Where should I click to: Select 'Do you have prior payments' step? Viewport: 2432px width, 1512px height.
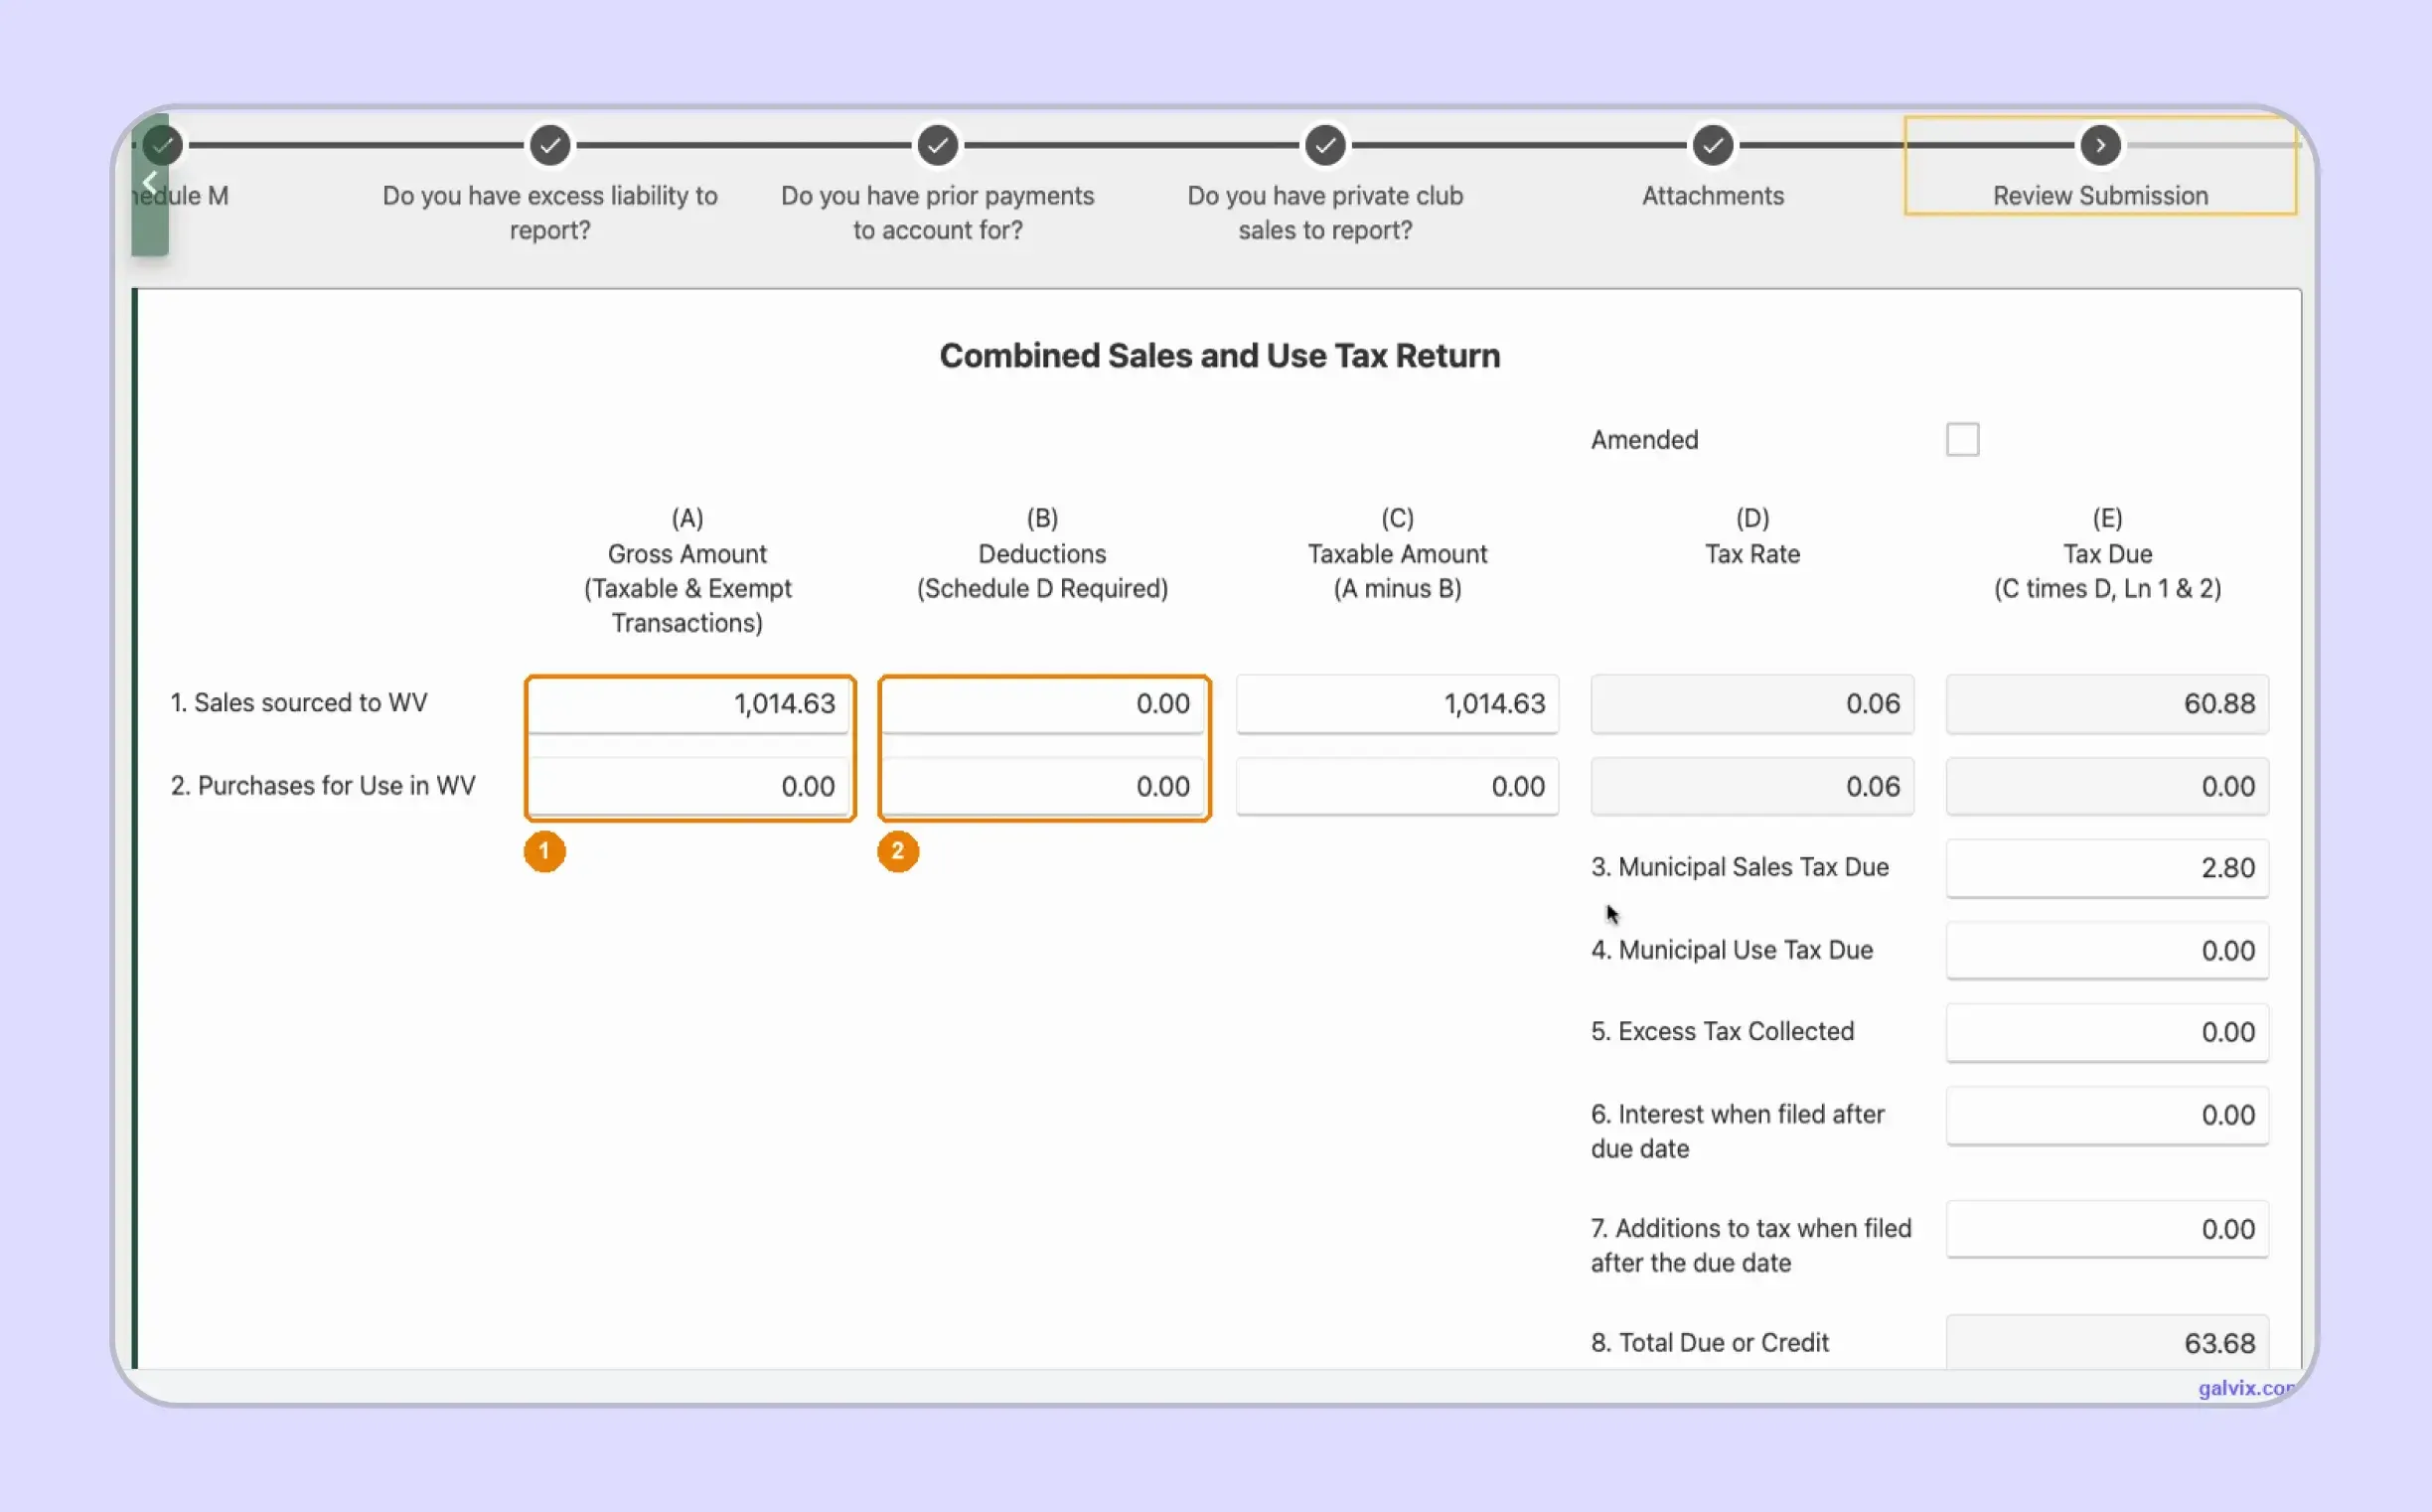click(937, 213)
